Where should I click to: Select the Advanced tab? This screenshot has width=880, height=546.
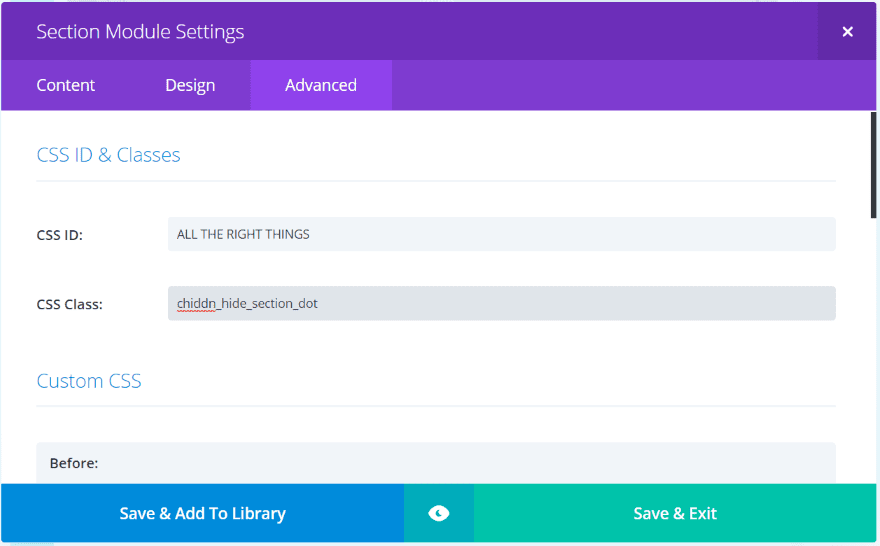point(321,85)
